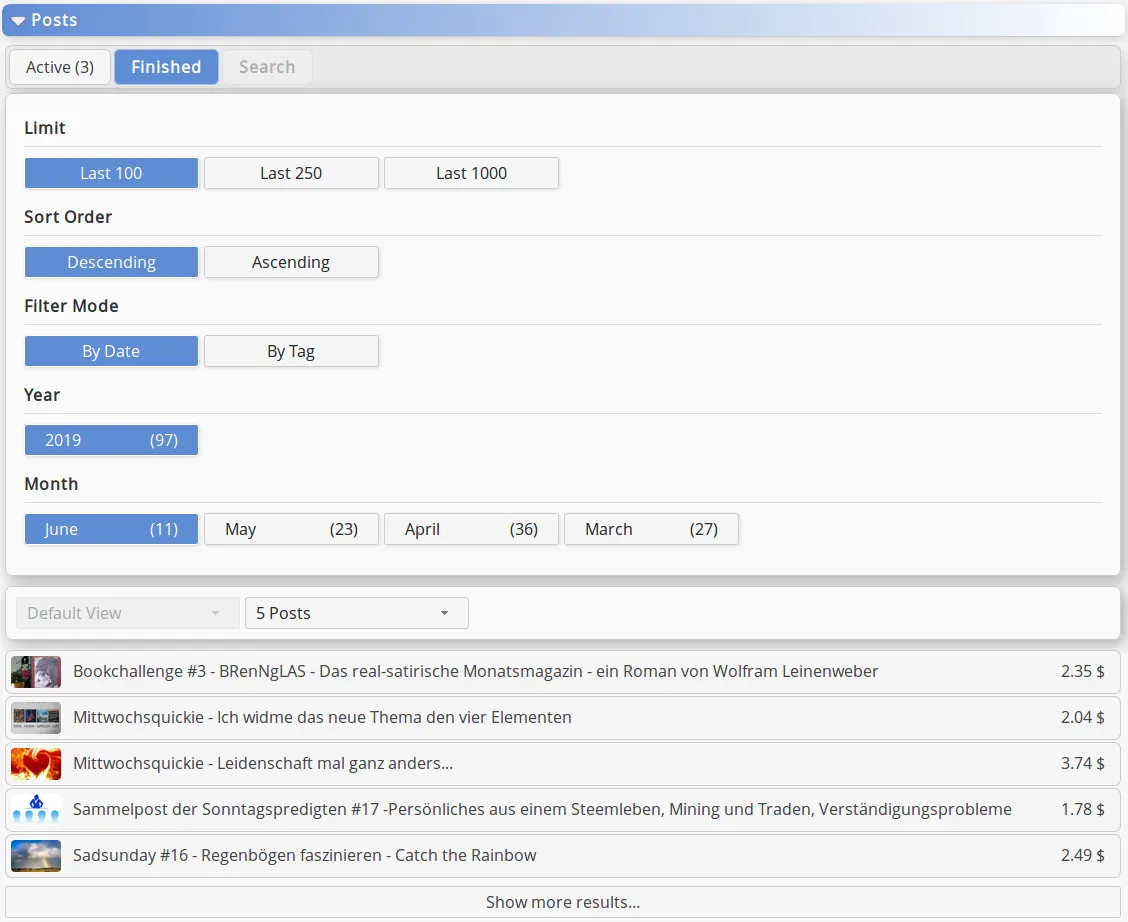
Task: Collapse the Posts section triangle
Action: tap(18, 21)
